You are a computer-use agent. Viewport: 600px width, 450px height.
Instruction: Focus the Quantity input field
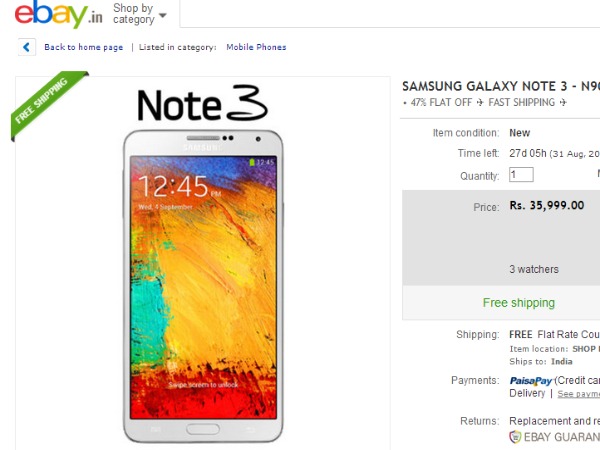pos(521,175)
